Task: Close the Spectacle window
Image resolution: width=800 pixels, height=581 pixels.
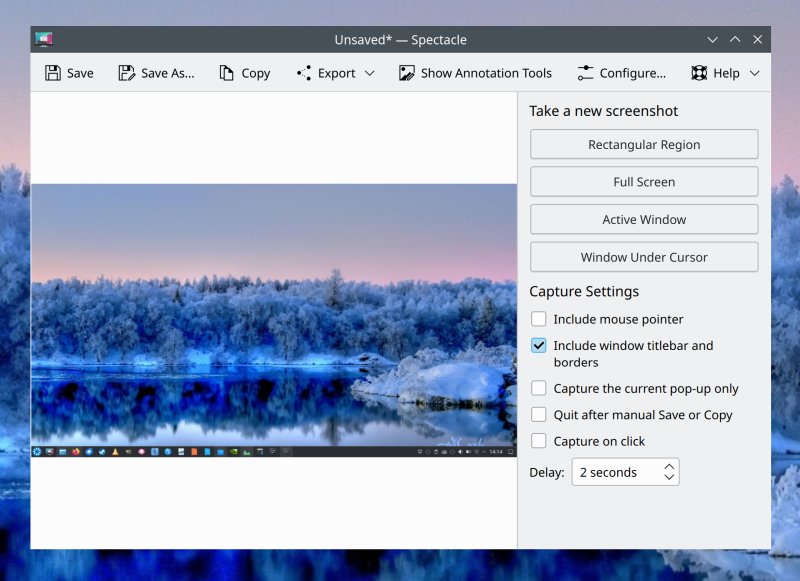Action: [x=758, y=39]
